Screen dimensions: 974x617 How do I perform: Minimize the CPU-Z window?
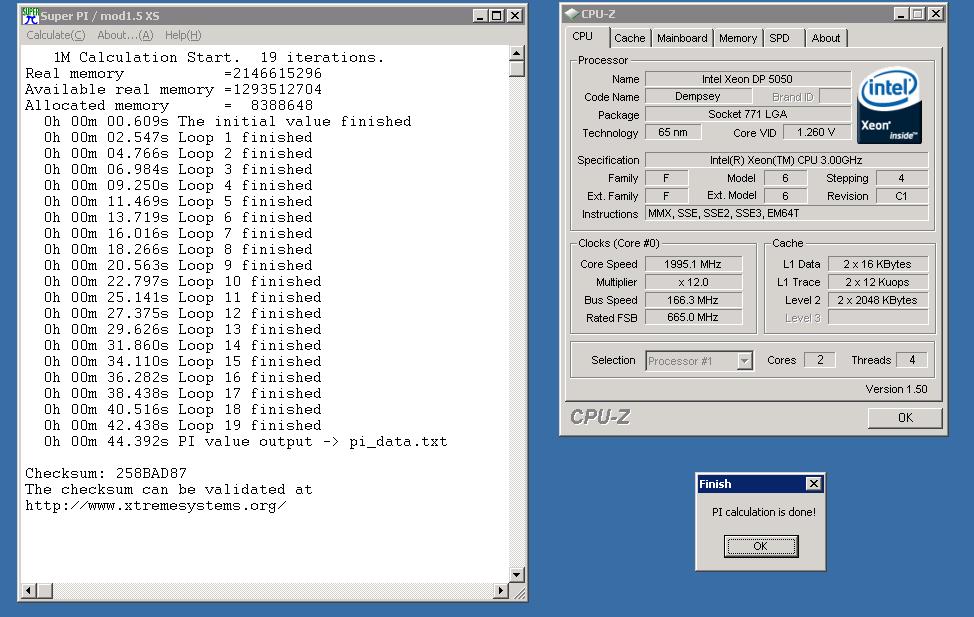click(901, 14)
